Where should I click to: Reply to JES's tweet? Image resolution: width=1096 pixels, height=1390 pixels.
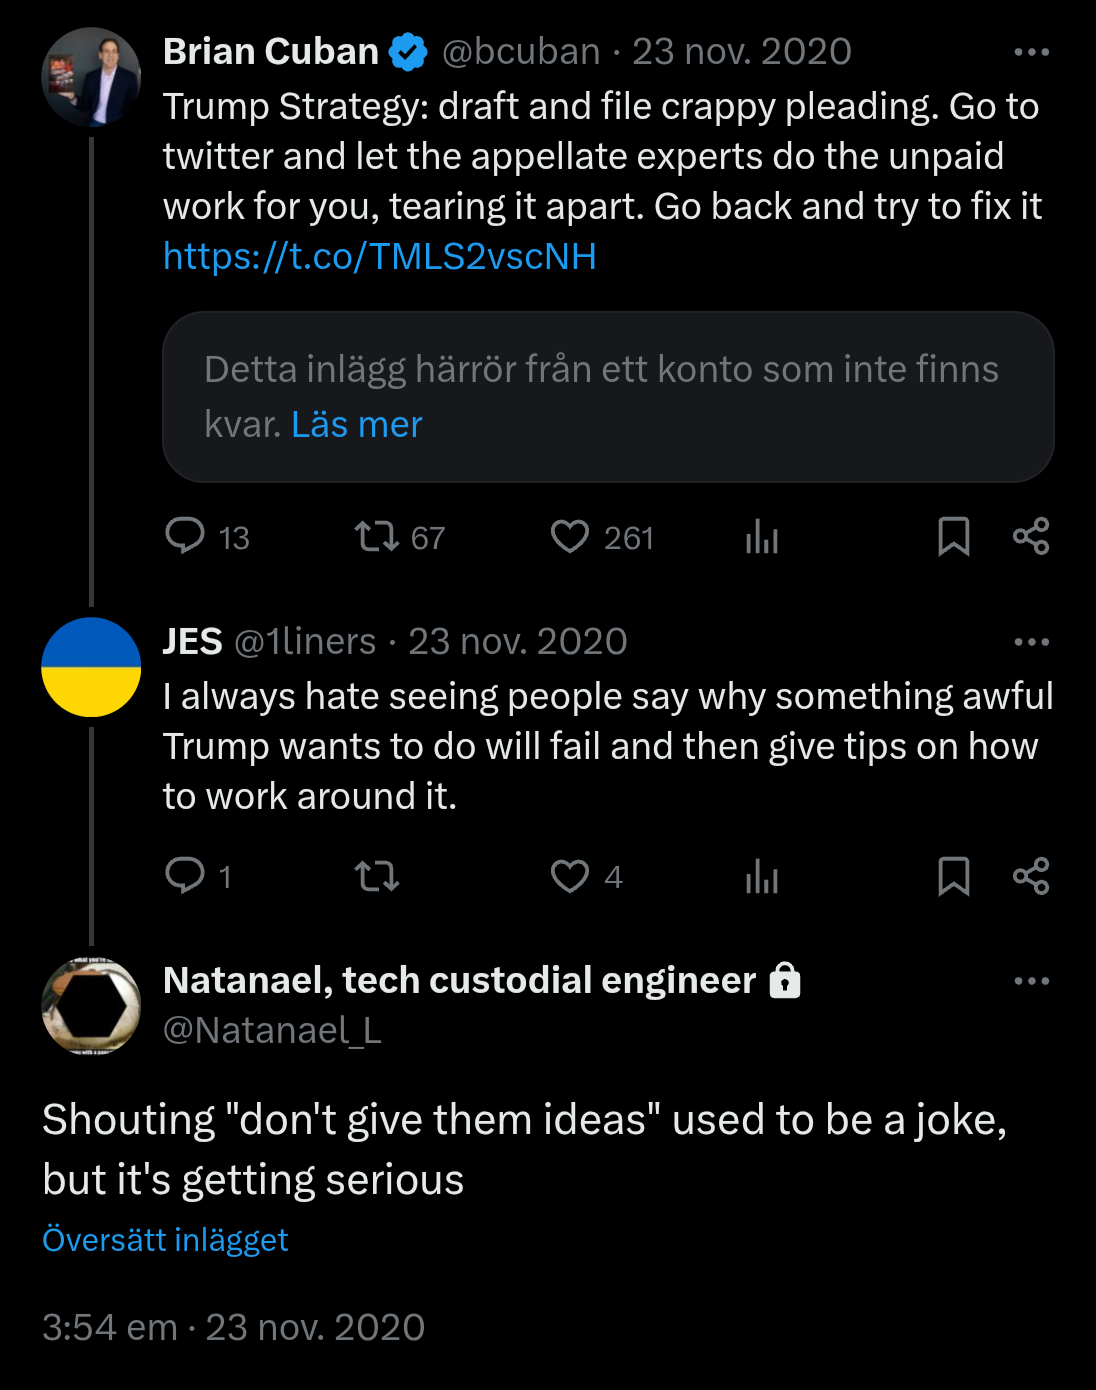pos(185,876)
